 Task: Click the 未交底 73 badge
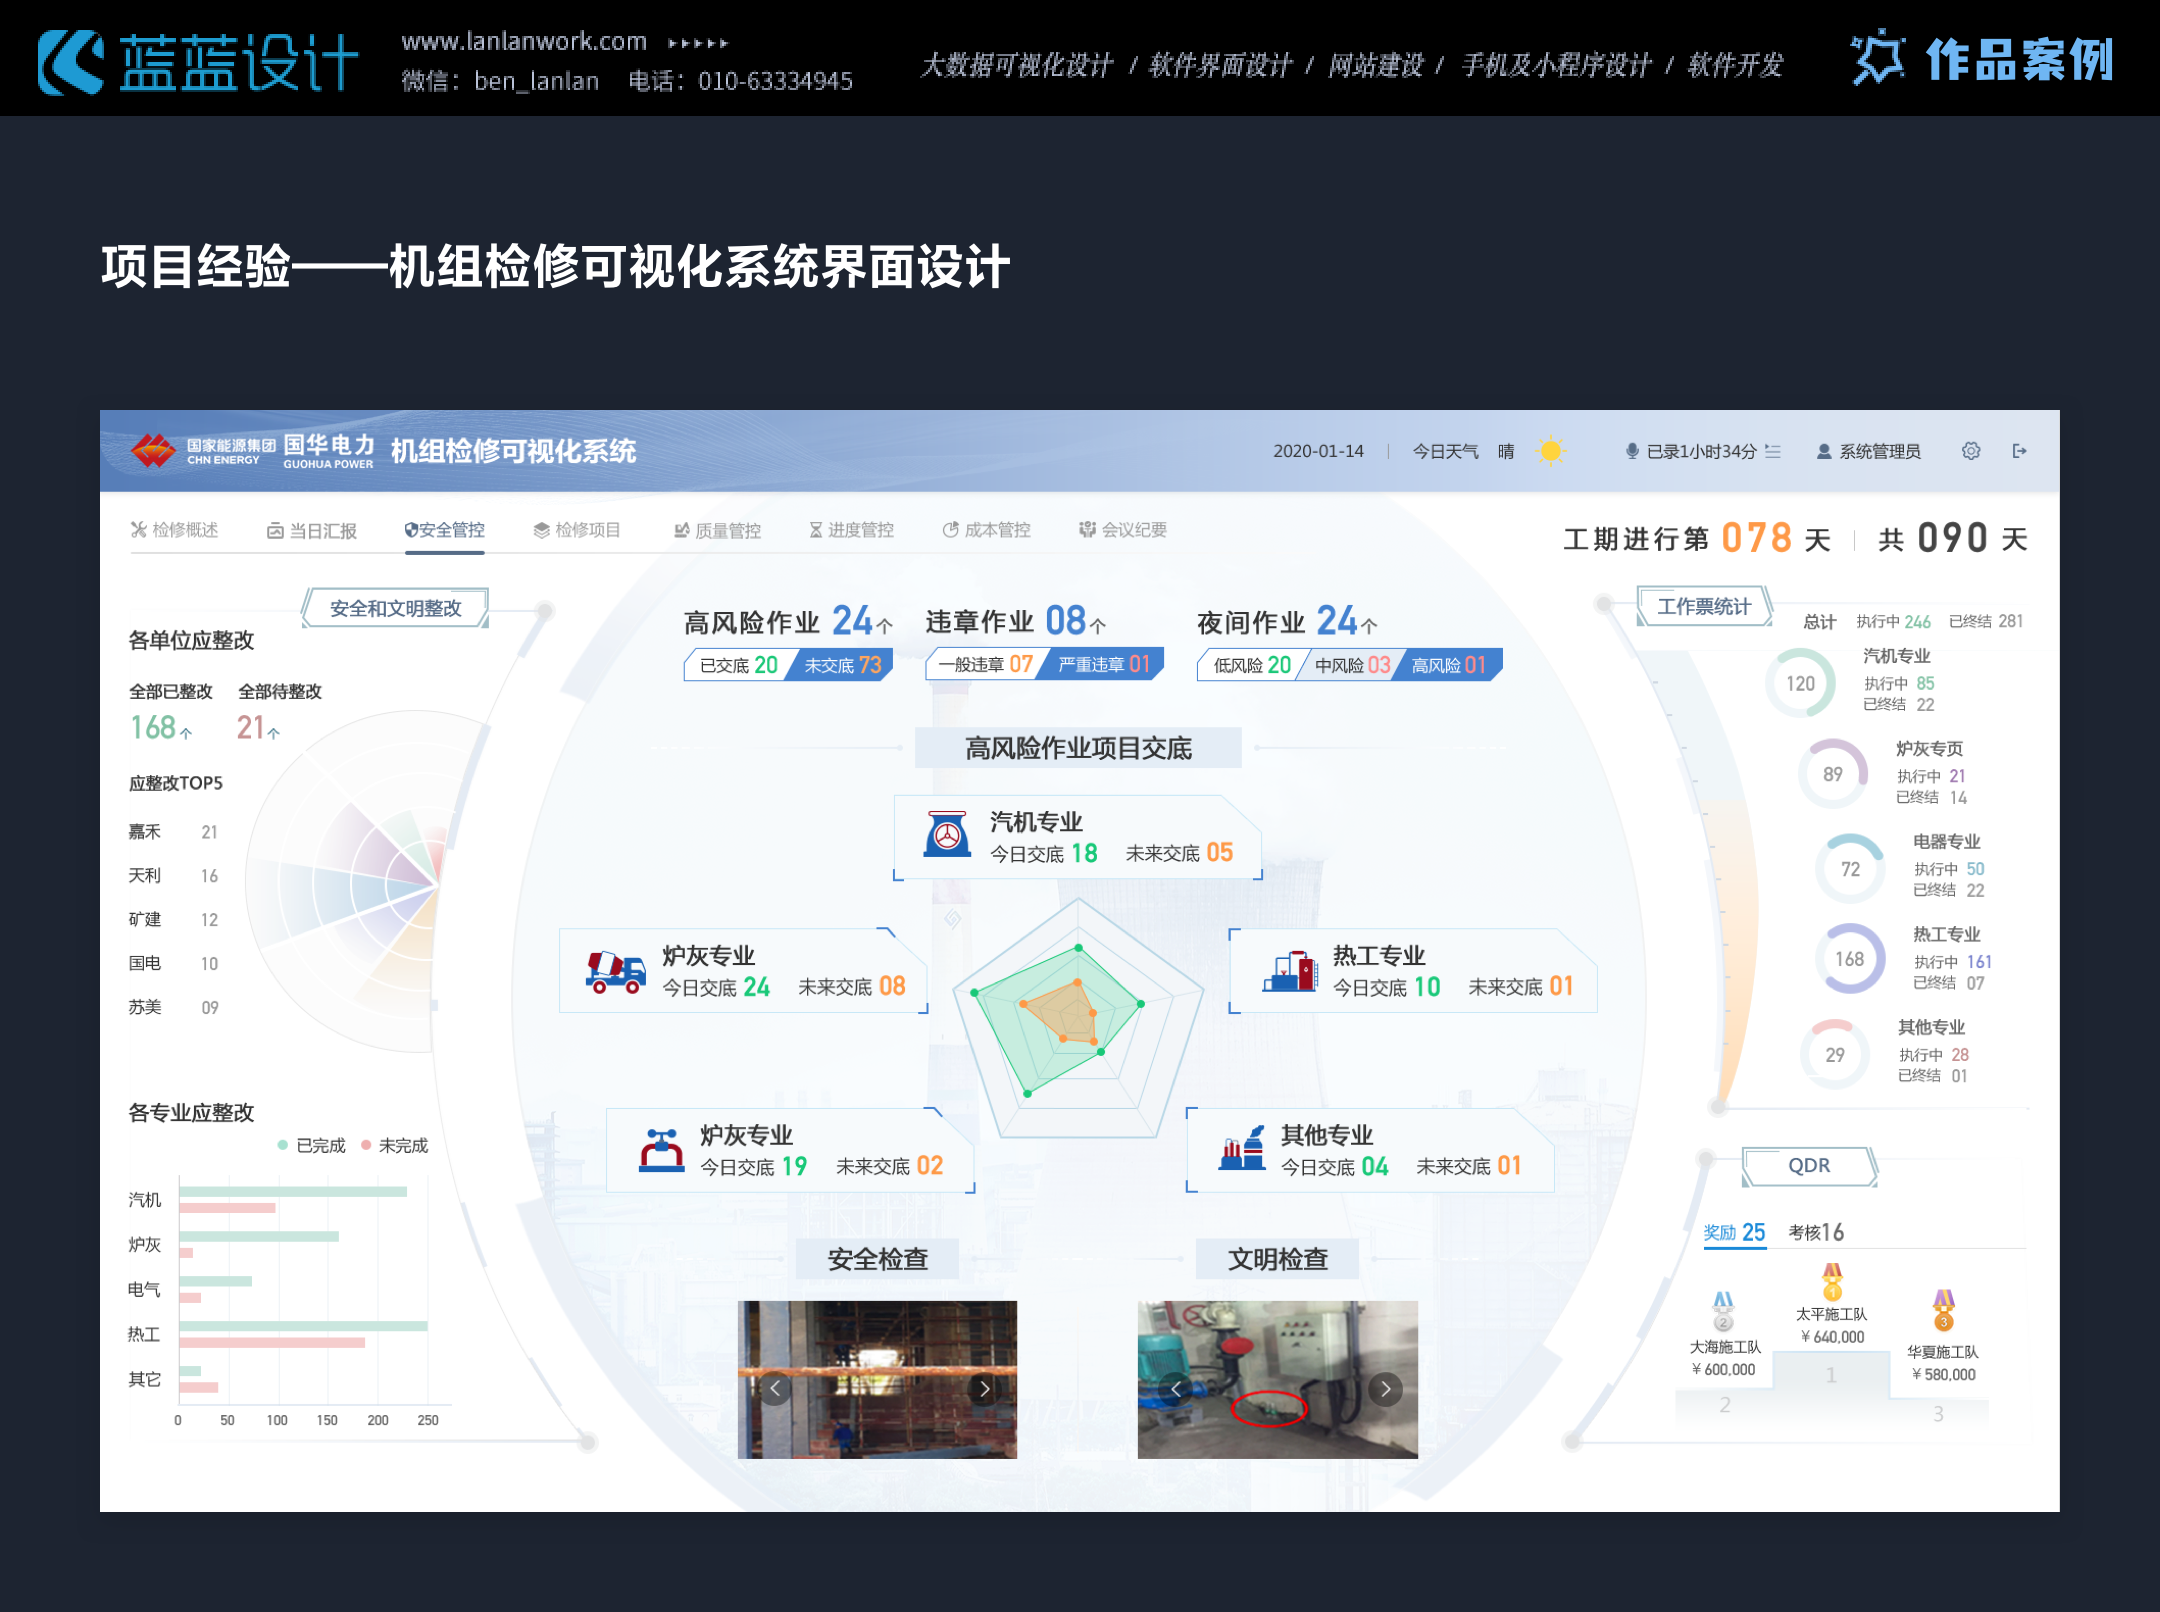tap(842, 665)
